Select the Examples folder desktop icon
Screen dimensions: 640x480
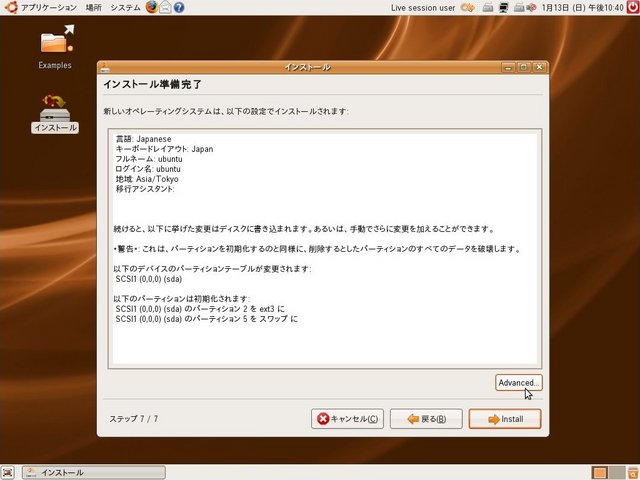56,47
